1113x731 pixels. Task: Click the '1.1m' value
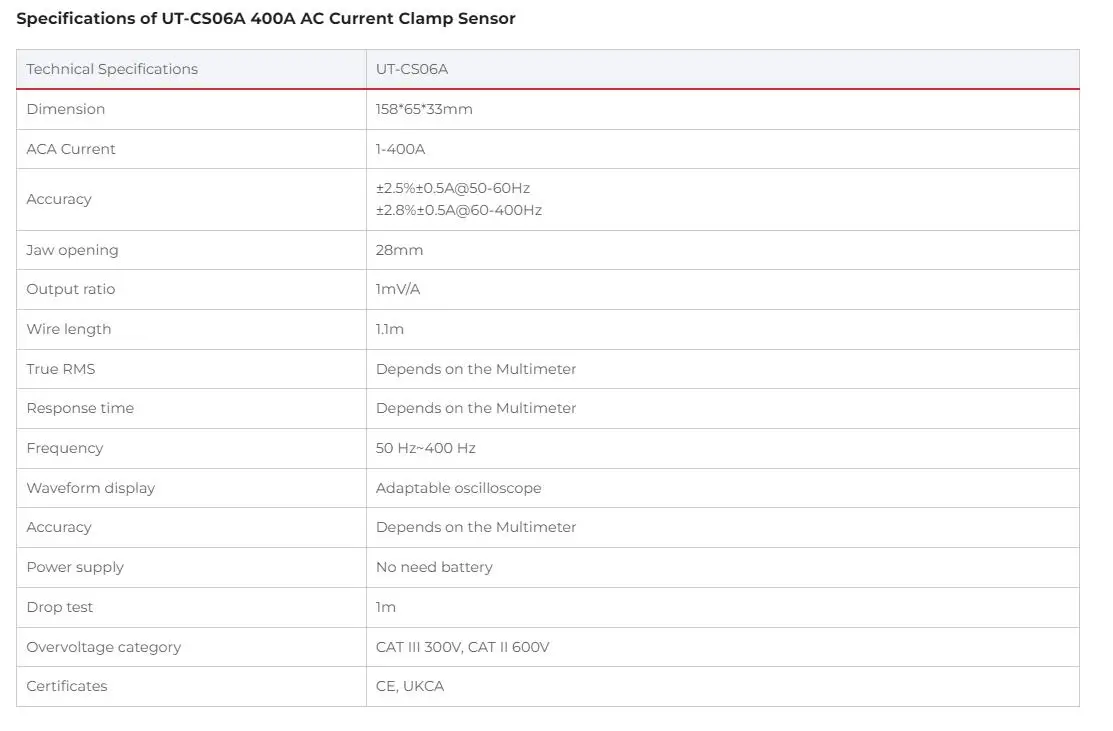click(x=390, y=329)
